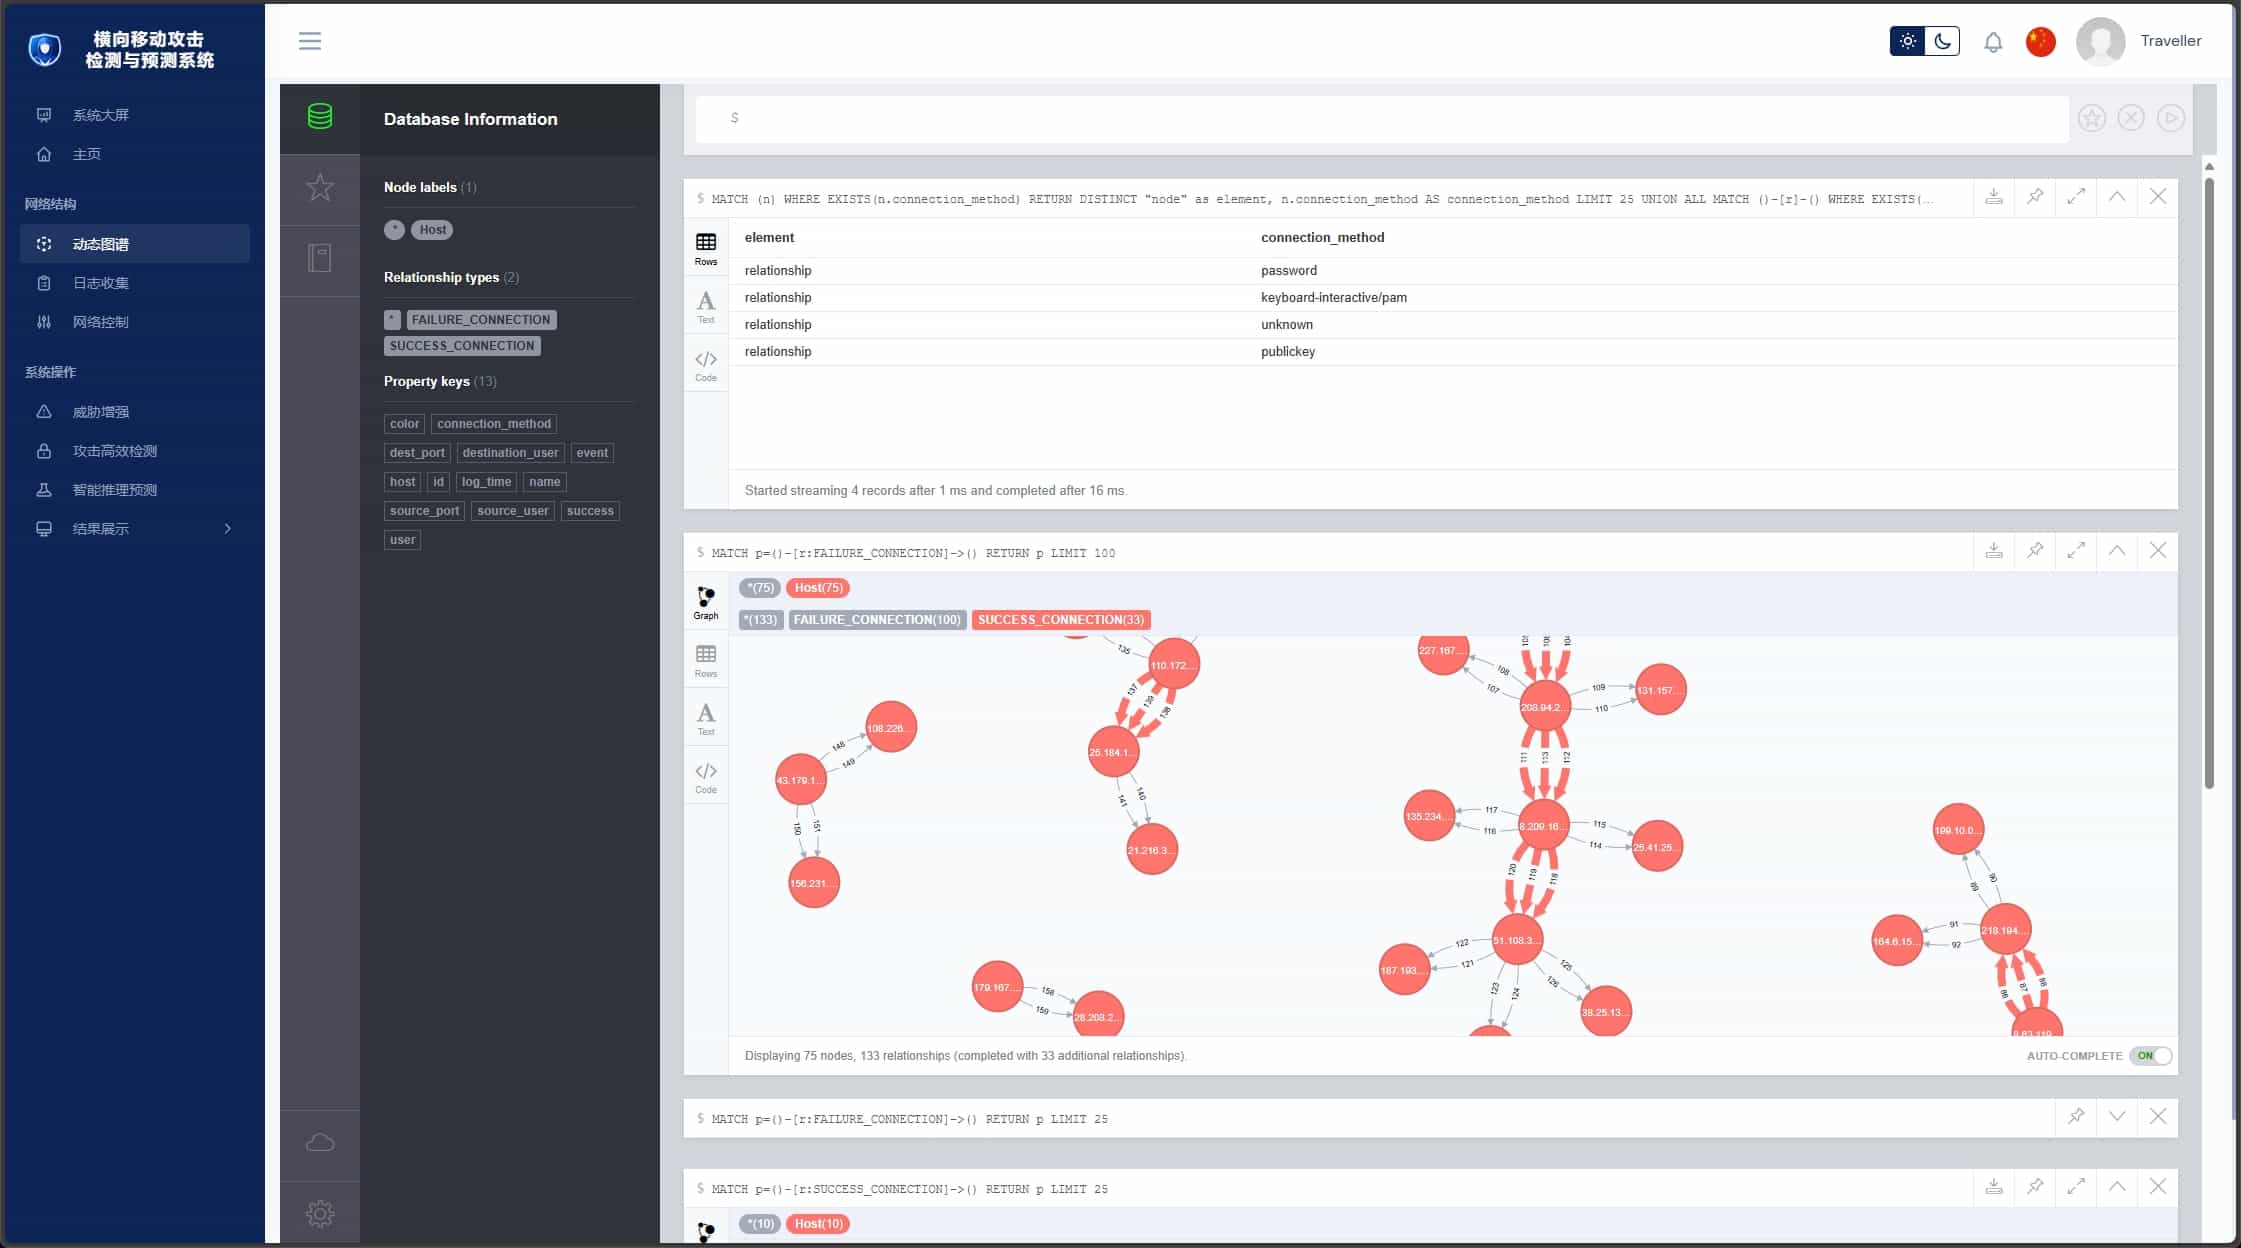Download the LIMIT 100 graph frame
The width and height of the screenshot is (2241, 1248).
(1994, 551)
